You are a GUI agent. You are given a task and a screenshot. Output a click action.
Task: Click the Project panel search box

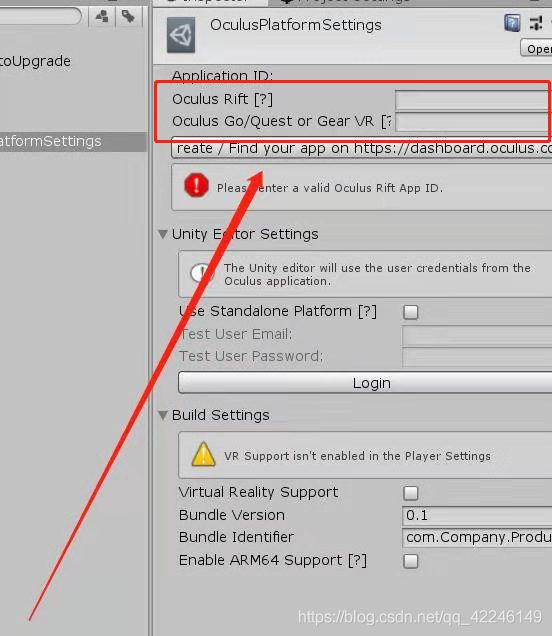(41, 17)
